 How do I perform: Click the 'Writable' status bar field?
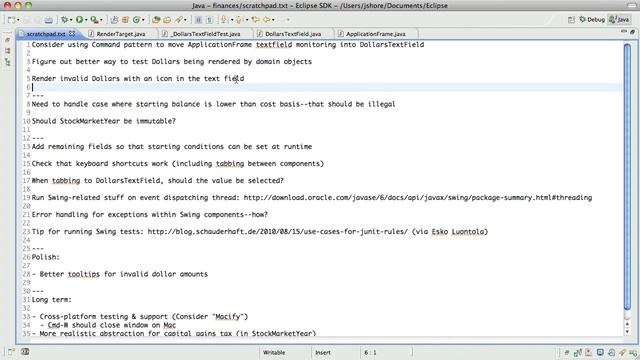coord(274,352)
